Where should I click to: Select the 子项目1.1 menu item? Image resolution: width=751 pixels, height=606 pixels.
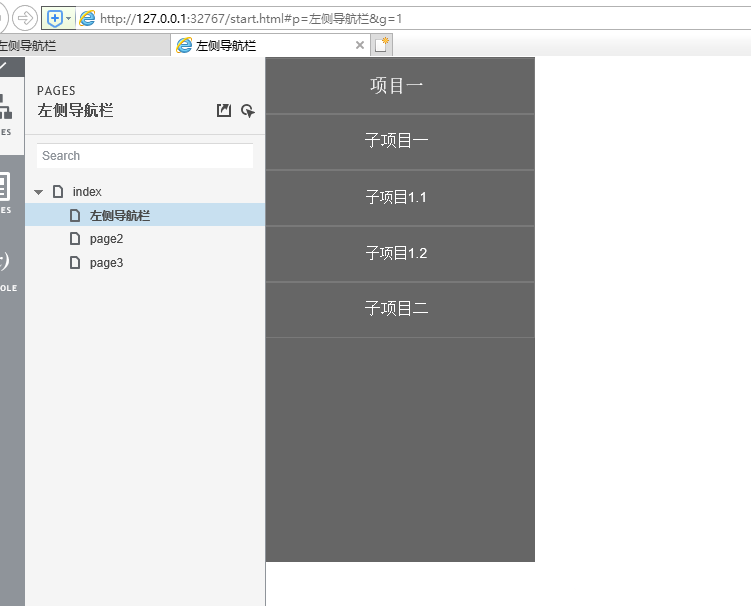click(400, 197)
